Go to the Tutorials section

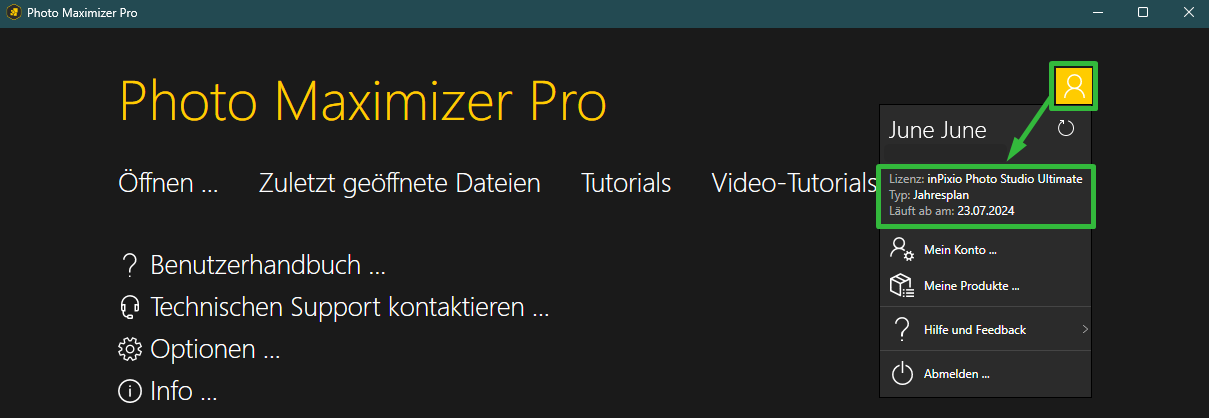click(x=626, y=183)
